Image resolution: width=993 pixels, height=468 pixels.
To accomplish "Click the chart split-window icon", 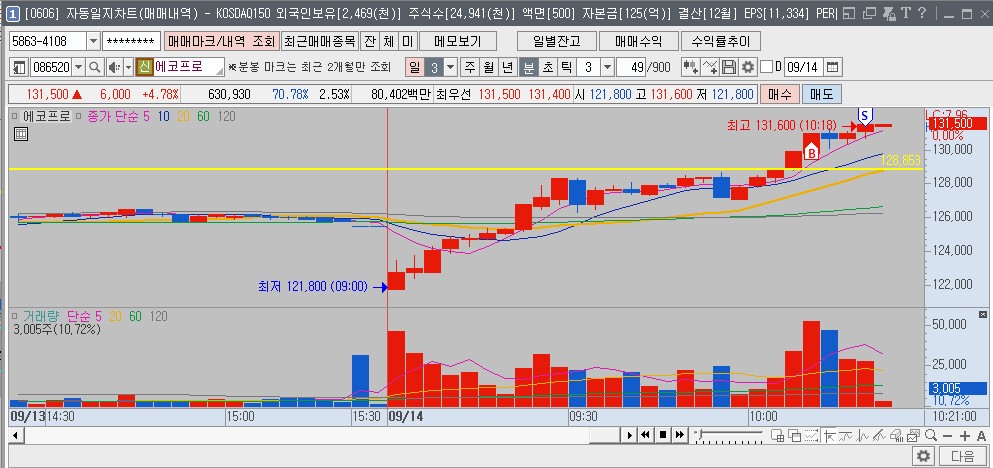I will coord(778,436).
